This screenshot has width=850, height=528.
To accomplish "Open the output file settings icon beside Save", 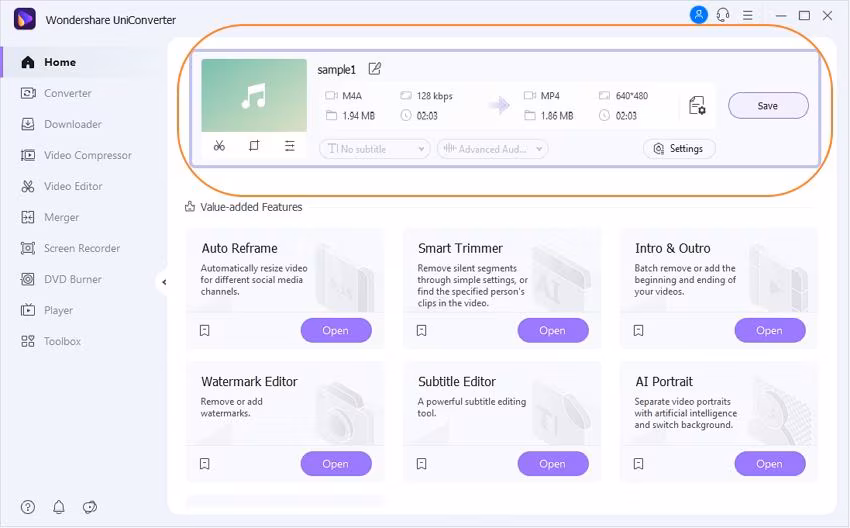I will (x=697, y=105).
